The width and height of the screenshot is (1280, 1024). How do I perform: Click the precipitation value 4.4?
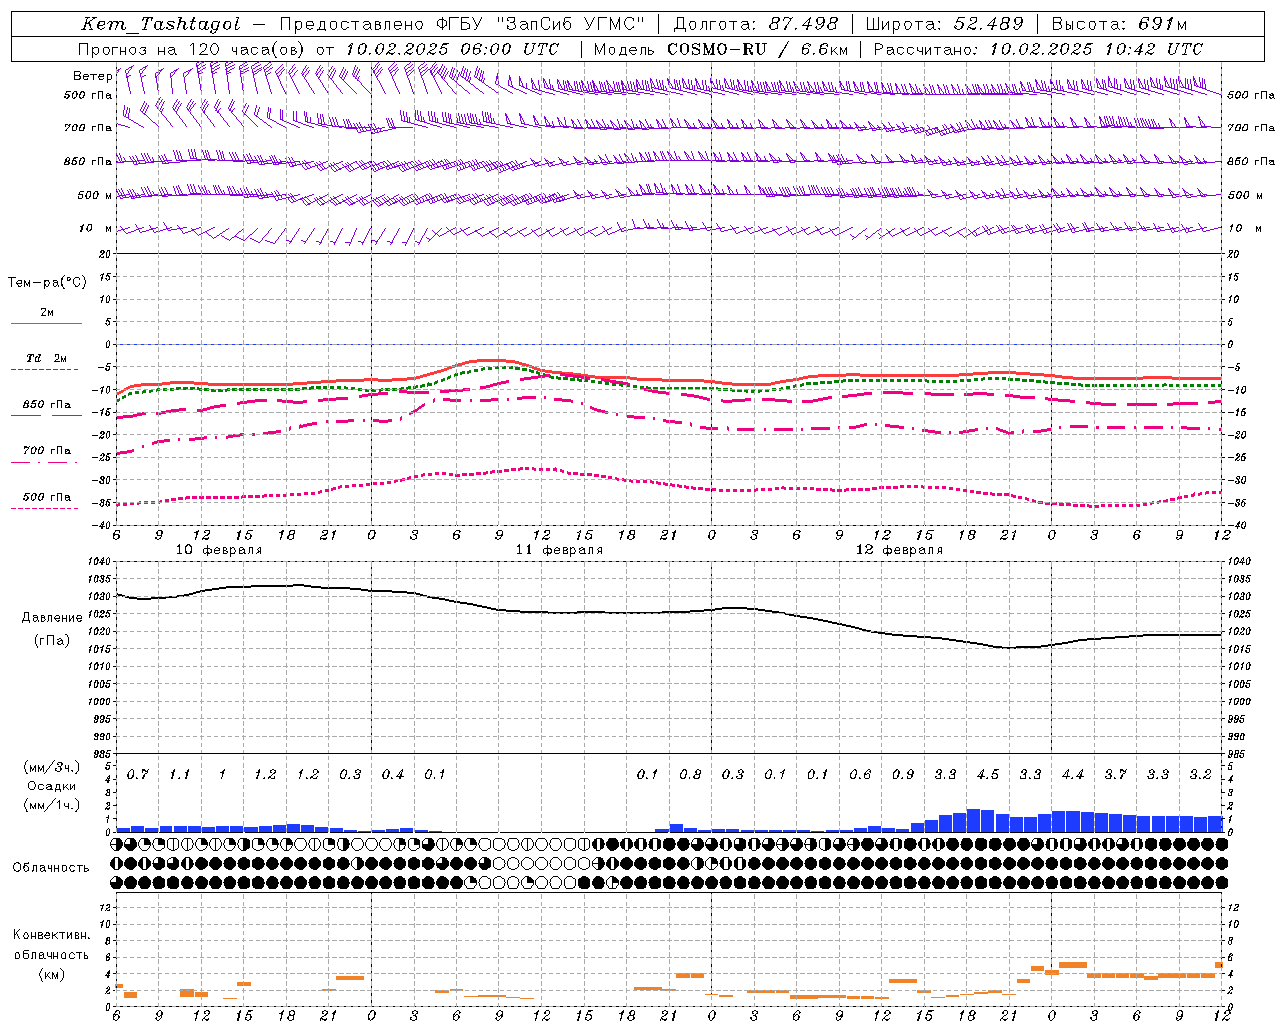[x=1073, y=775]
